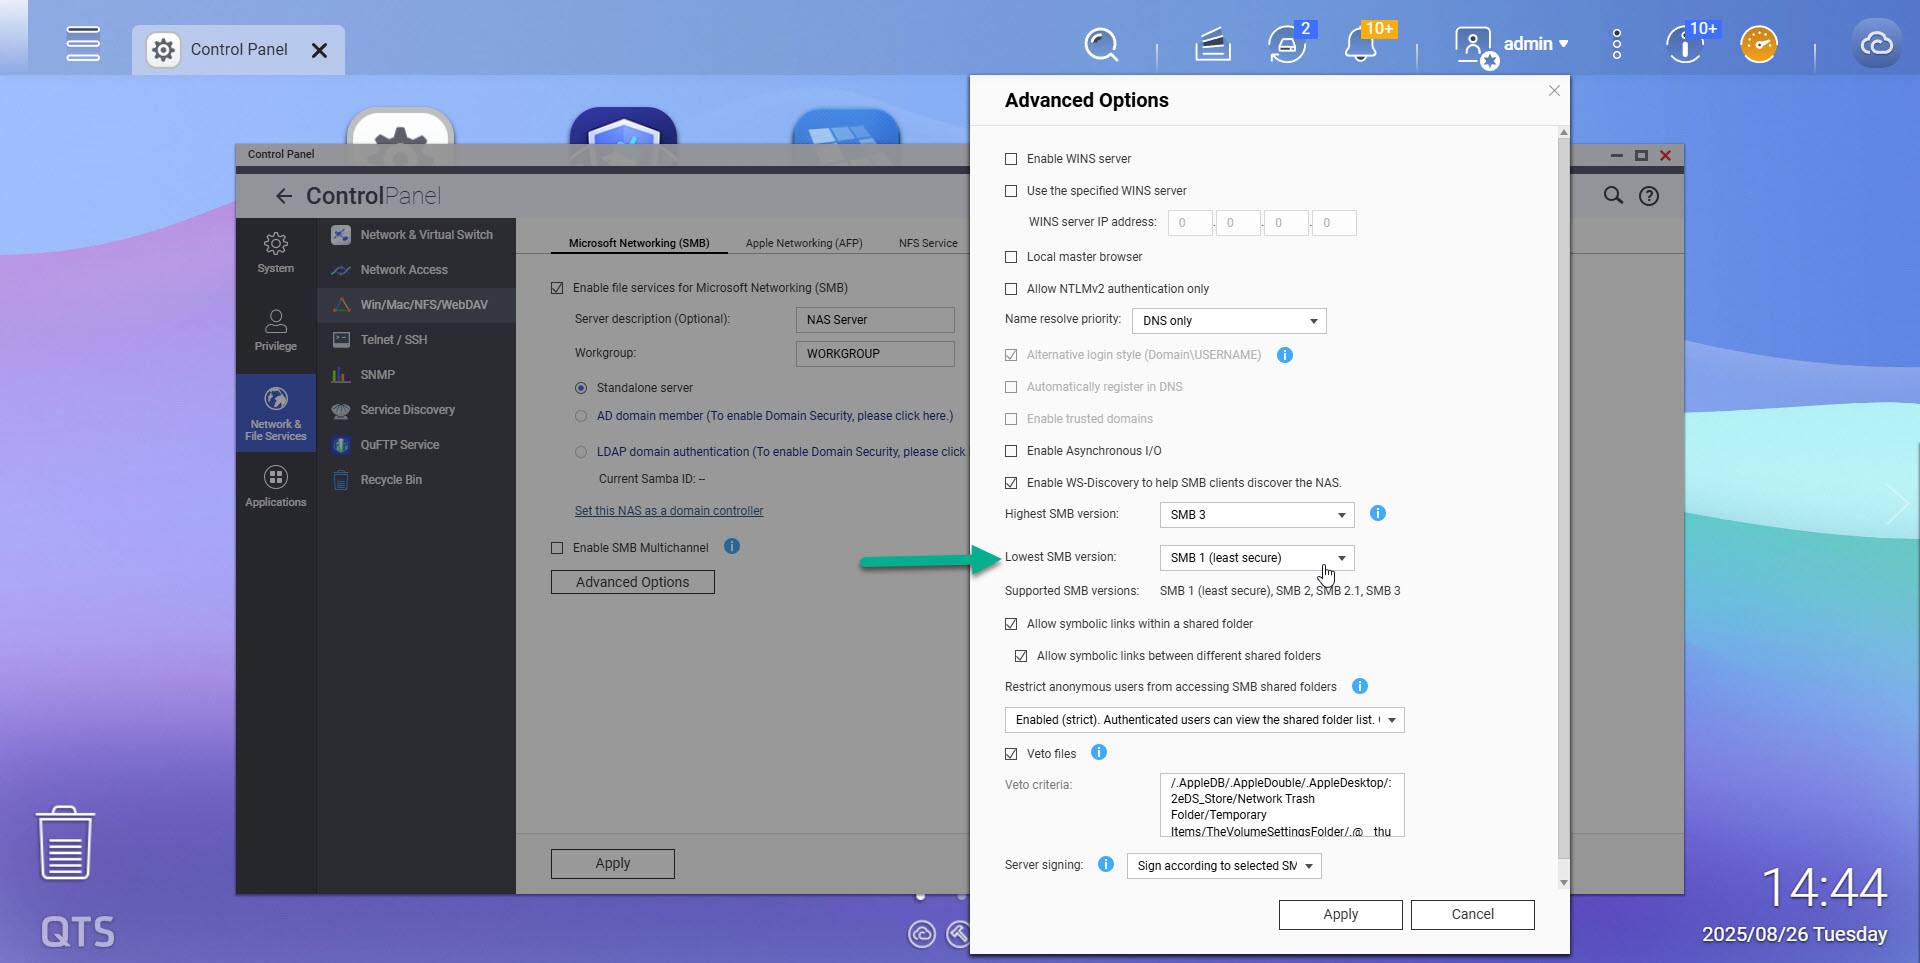The width and height of the screenshot is (1920, 963).
Task: Open the desktop trash bin icon
Action: coord(65,843)
